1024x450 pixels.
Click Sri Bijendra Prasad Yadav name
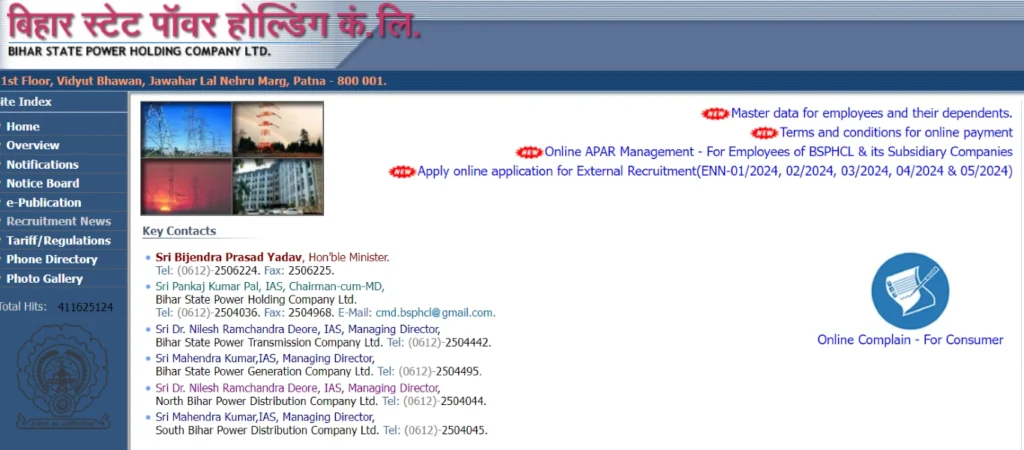[229, 257]
